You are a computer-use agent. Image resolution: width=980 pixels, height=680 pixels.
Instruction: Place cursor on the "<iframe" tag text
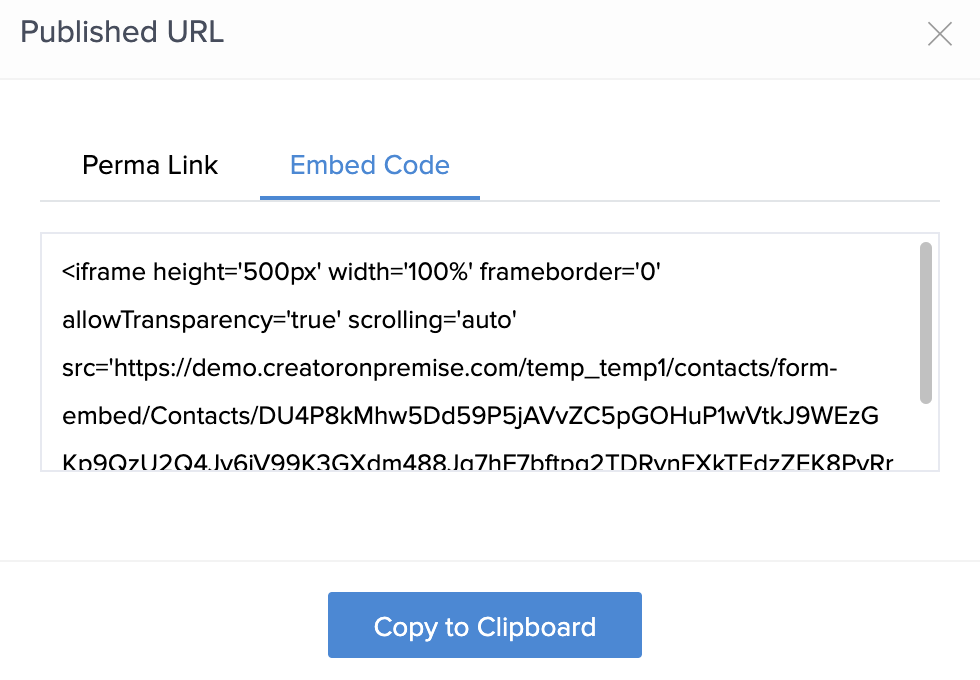click(104, 272)
